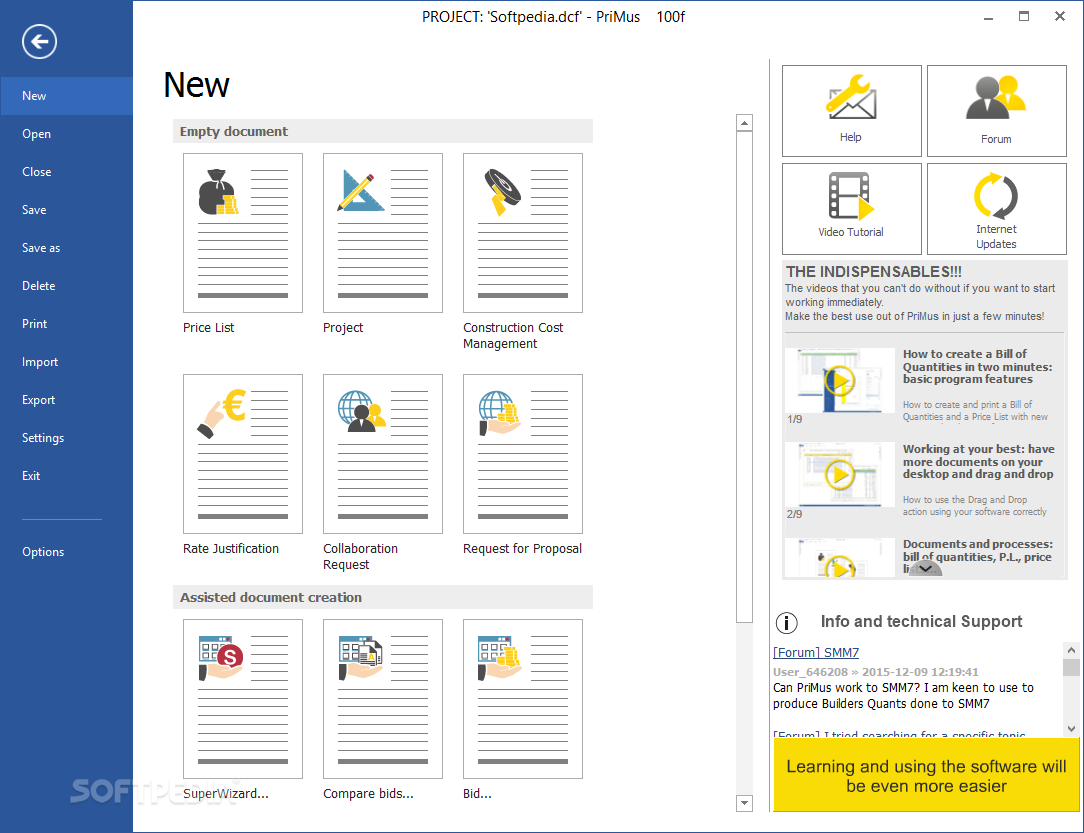
Task: Create a Request for Proposal document
Action: pyautogui.click(x=523, y=454)
